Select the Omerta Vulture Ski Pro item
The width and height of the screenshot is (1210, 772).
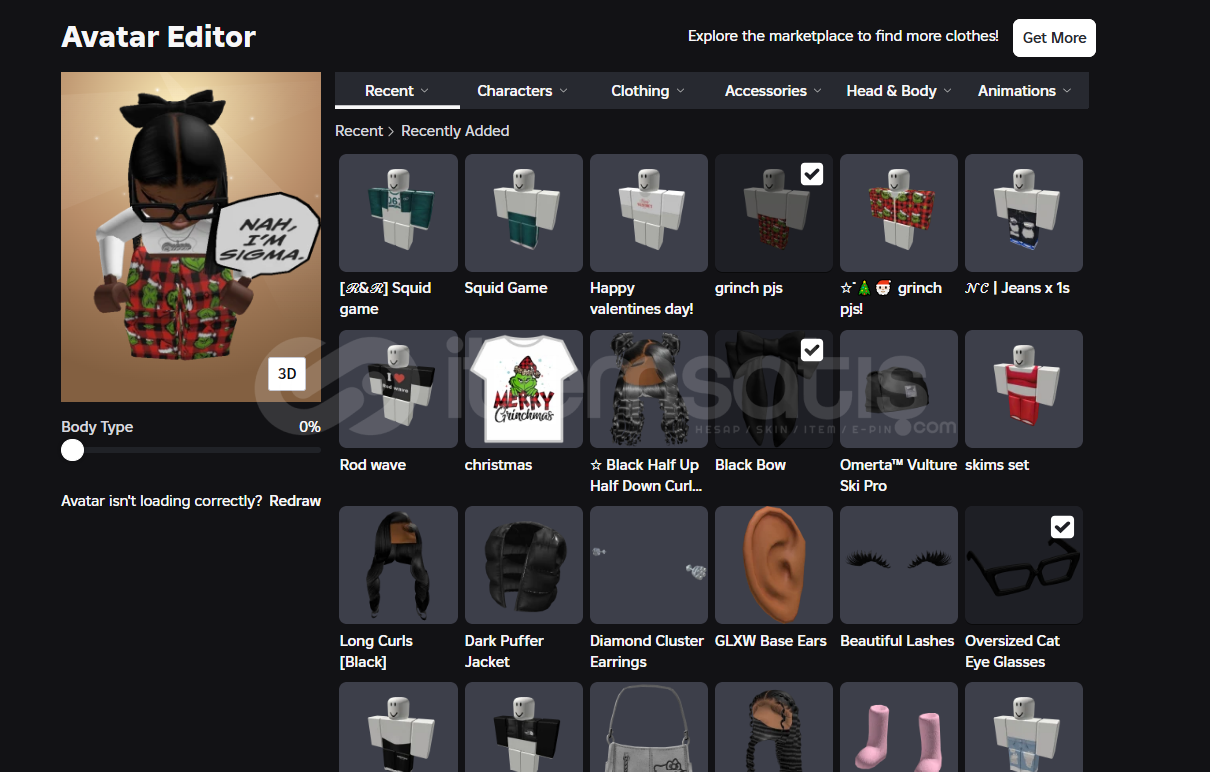[899, 389]
